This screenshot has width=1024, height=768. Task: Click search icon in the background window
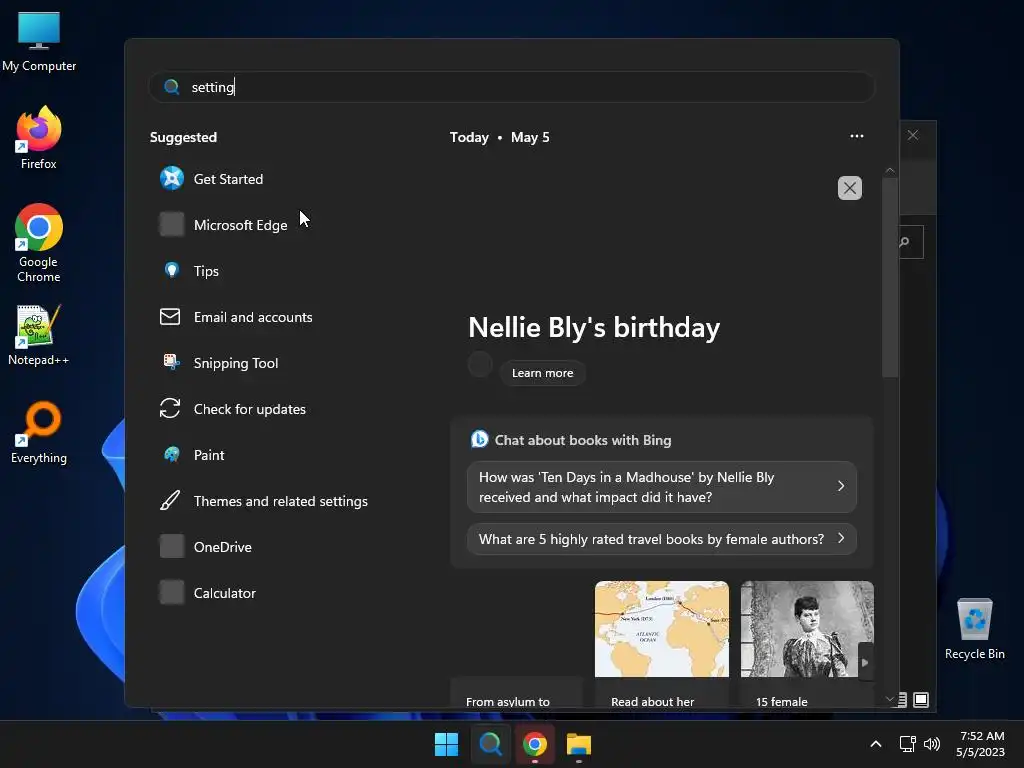(x=905, y=242)
